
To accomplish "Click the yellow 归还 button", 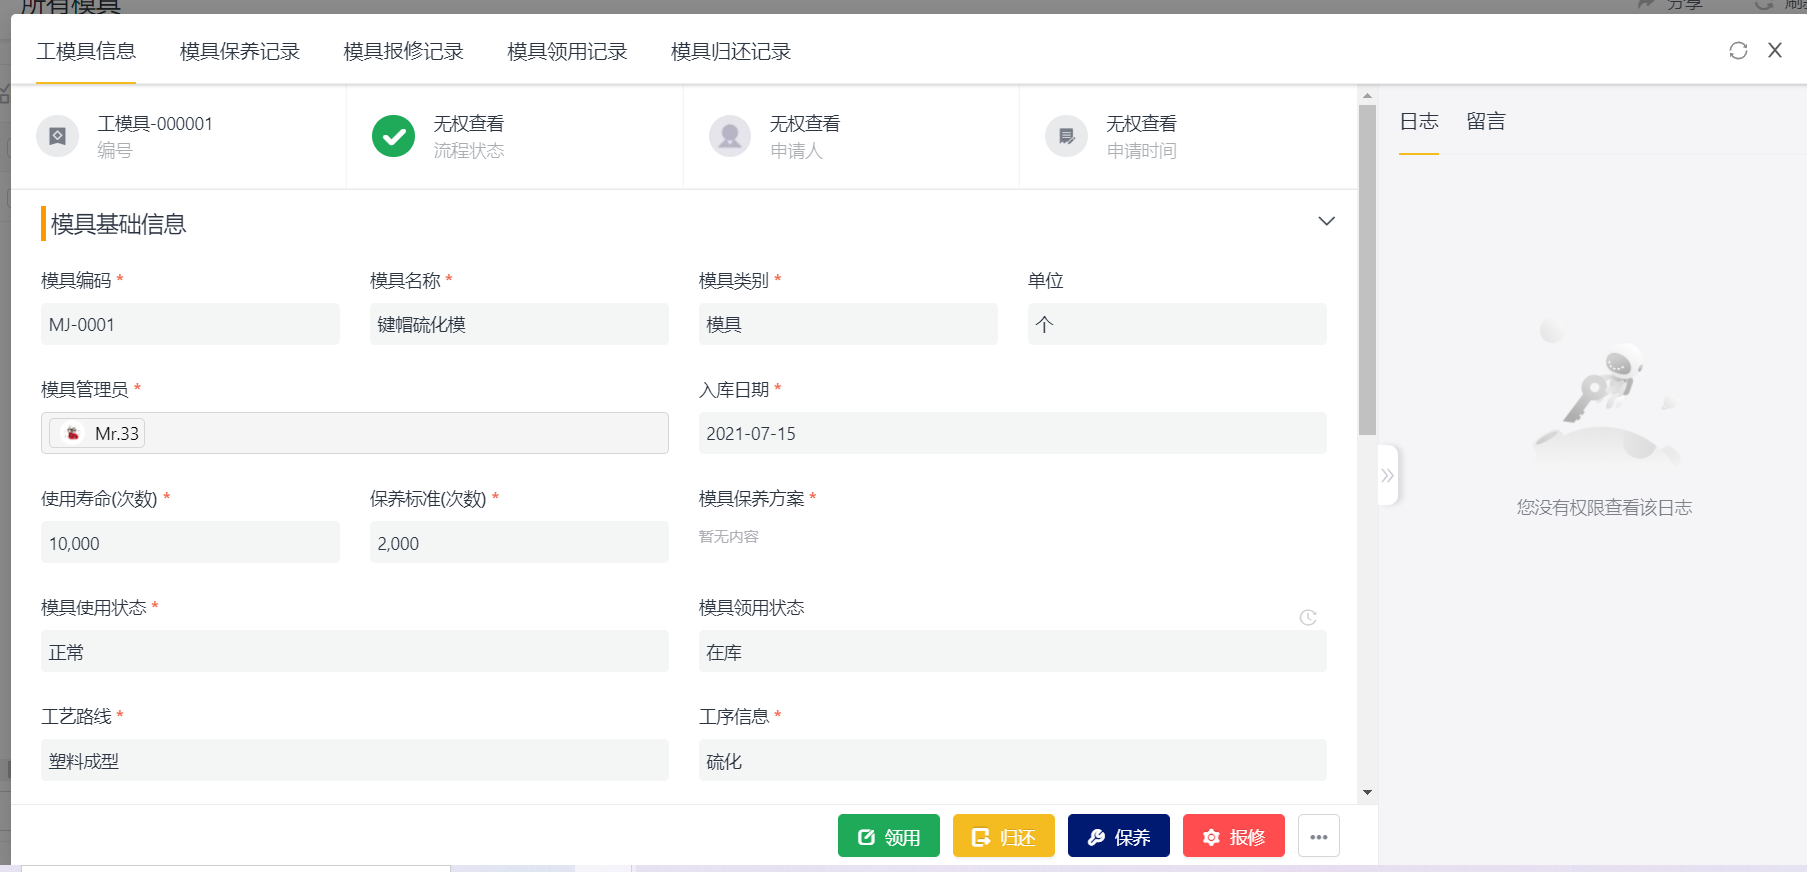I will click(x=1003, y=837).
